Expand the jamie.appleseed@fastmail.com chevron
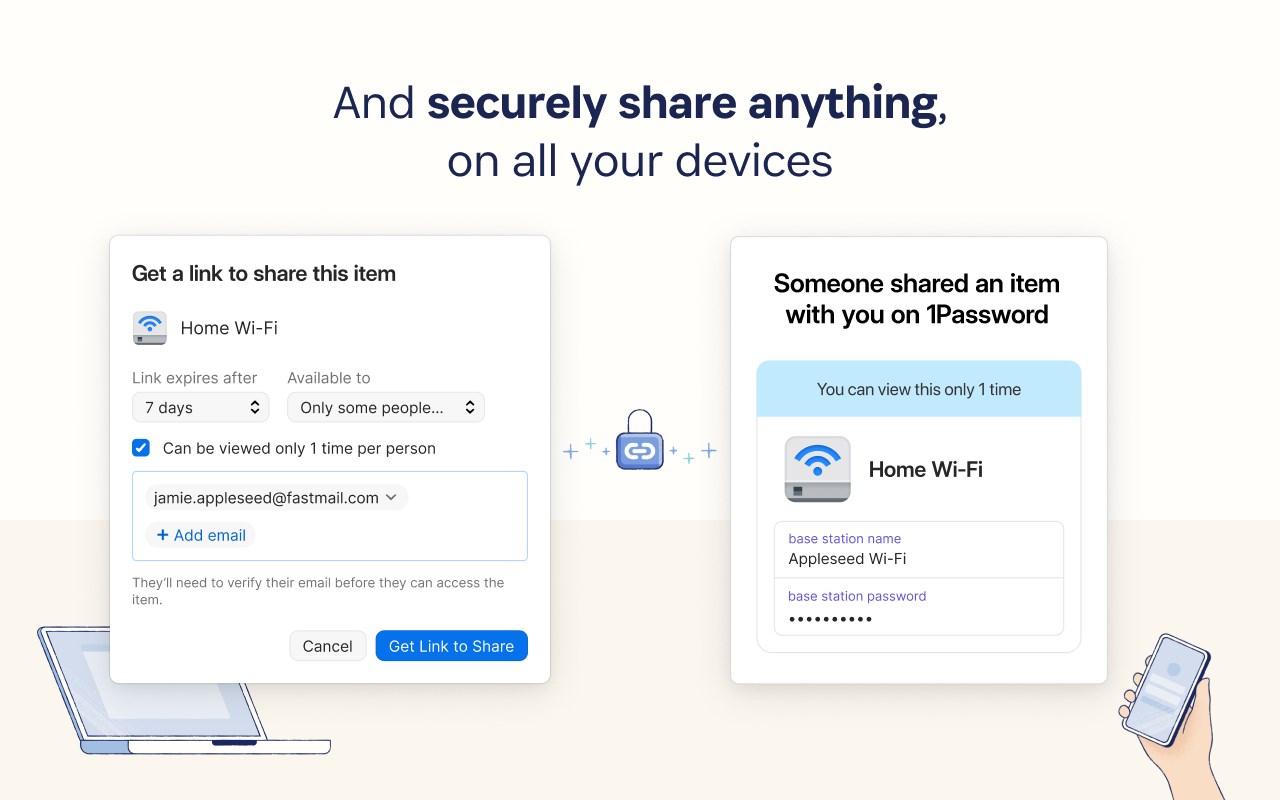Screen dimensions: 1280x800 click(x=391, y=497)
